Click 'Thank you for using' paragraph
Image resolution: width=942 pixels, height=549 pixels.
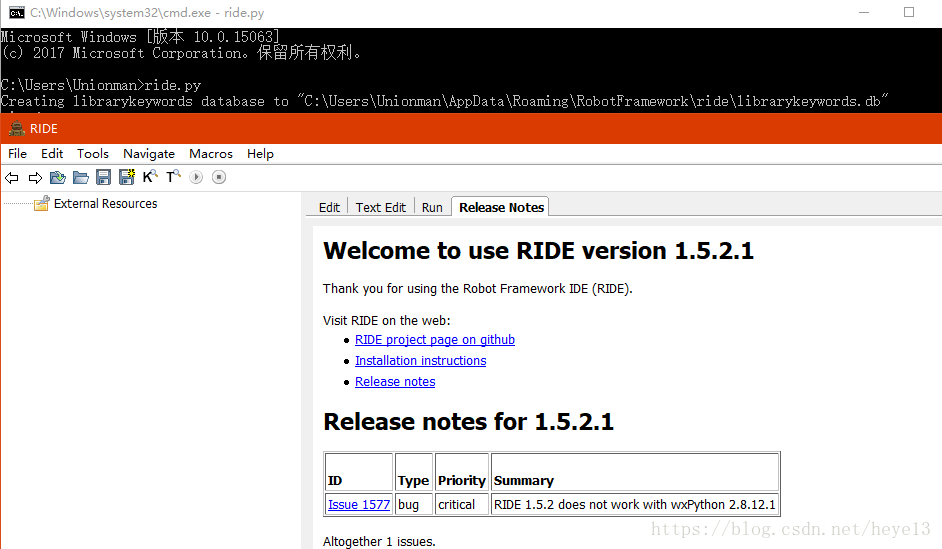click(478, 289)
